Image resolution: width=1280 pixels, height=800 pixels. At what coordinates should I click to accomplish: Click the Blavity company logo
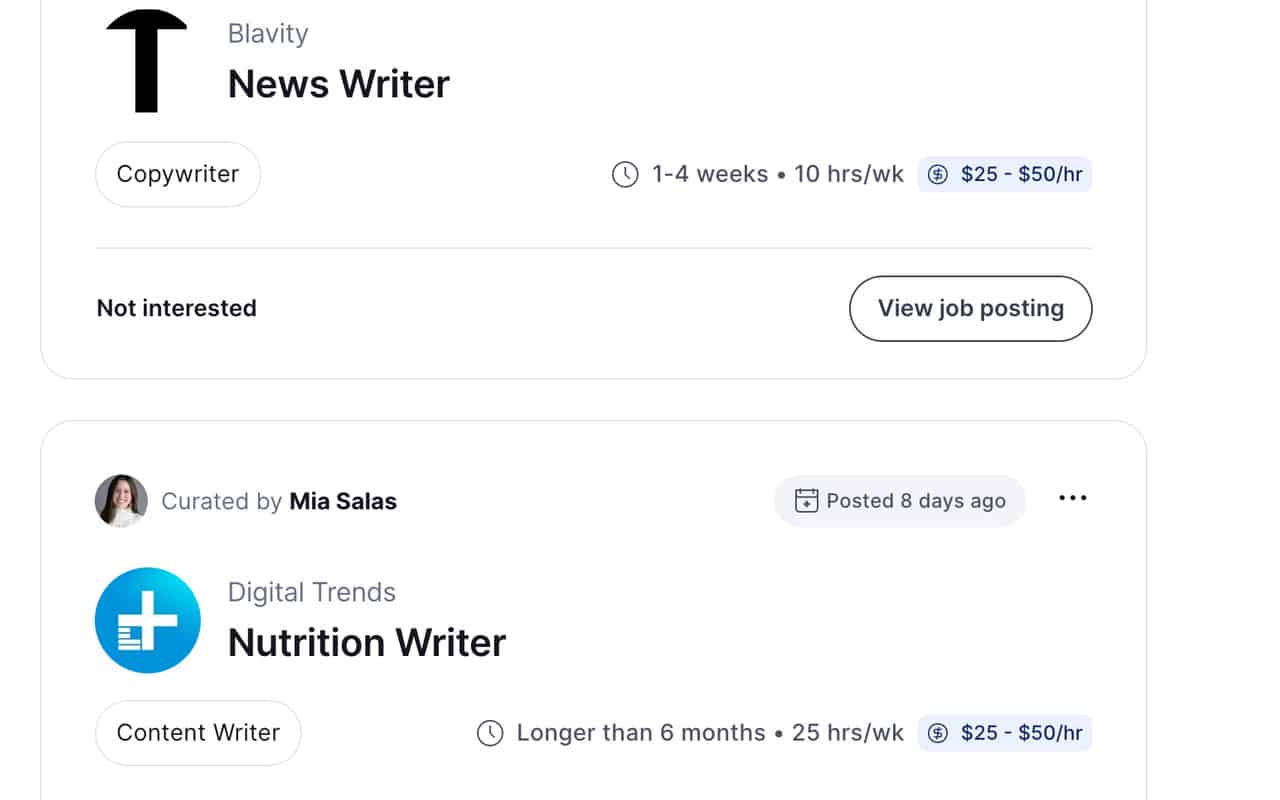(x=146, y=60)
